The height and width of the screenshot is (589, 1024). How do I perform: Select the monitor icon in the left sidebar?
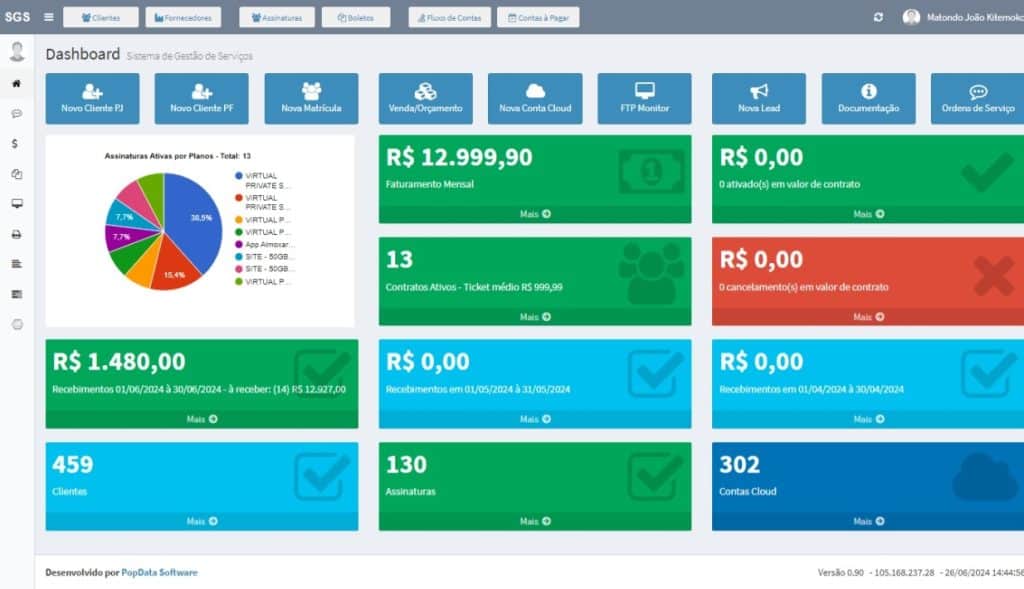click(x=16, y=204)
